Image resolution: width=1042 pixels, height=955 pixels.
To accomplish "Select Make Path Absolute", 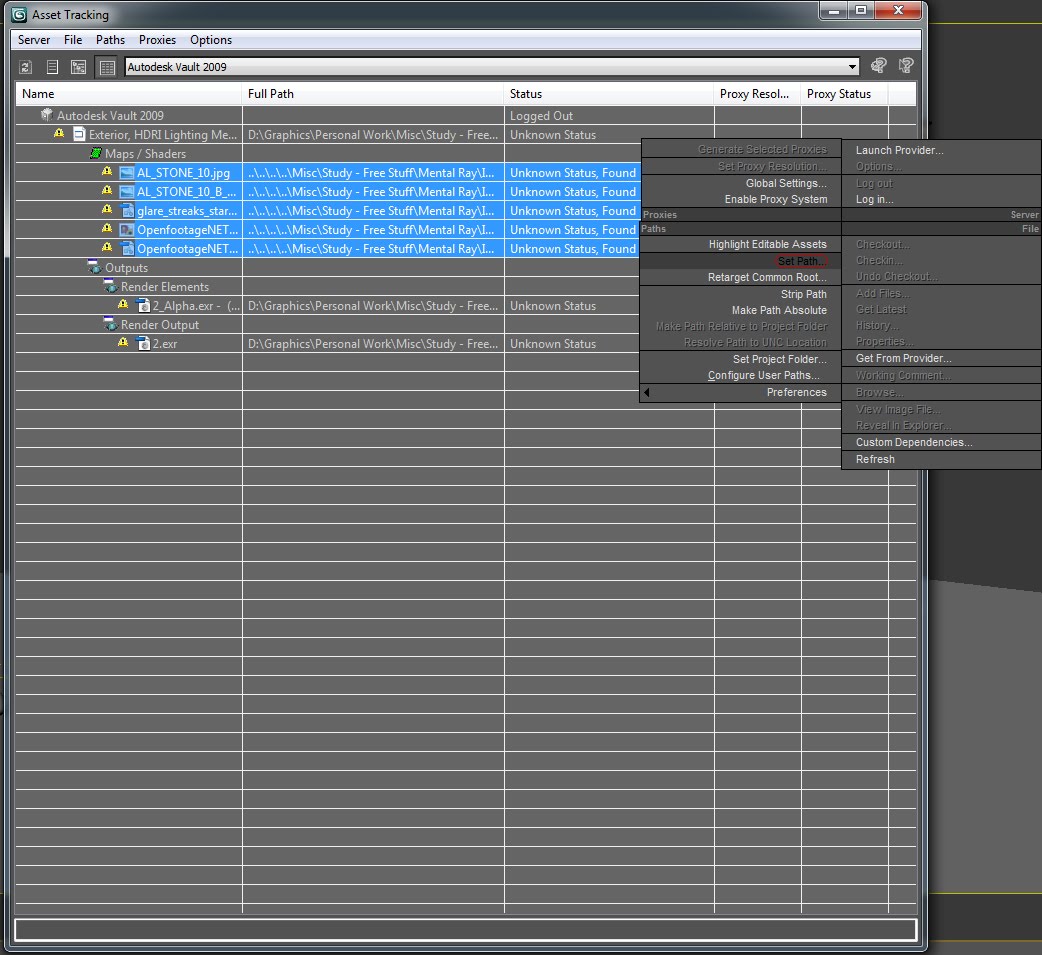I will click(779, 310).
